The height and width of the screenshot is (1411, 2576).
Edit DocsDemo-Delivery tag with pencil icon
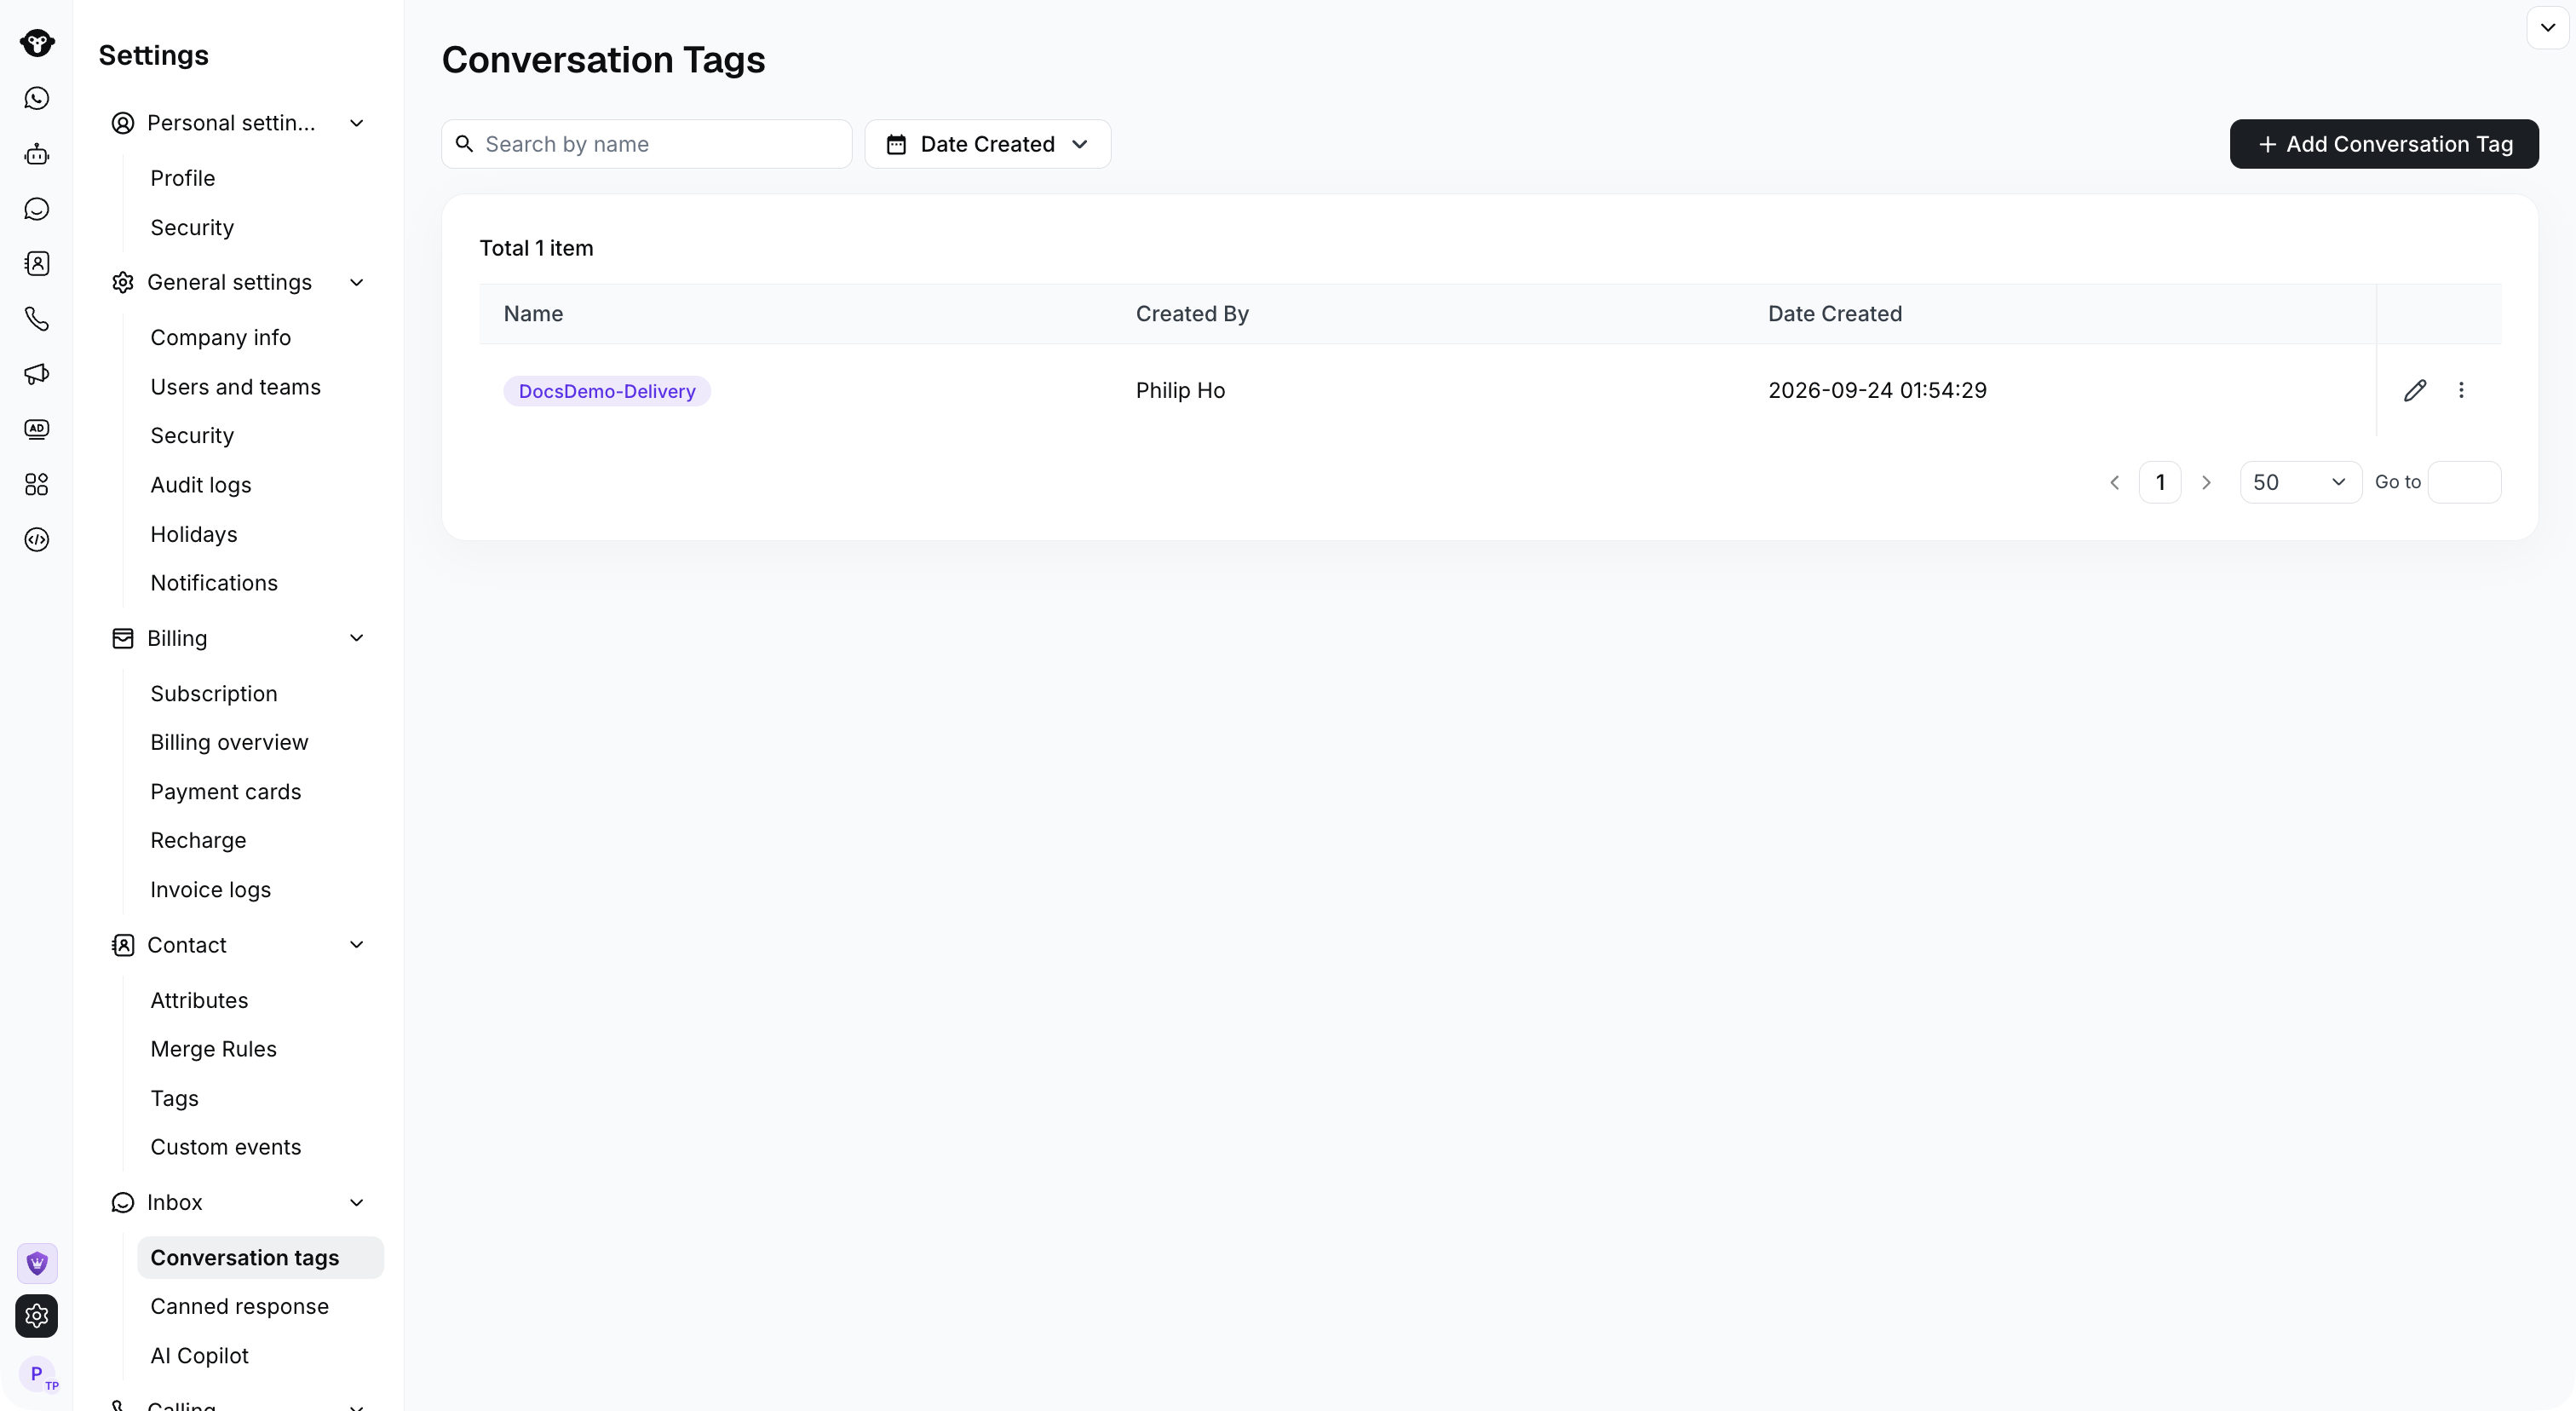(2415, 390)
